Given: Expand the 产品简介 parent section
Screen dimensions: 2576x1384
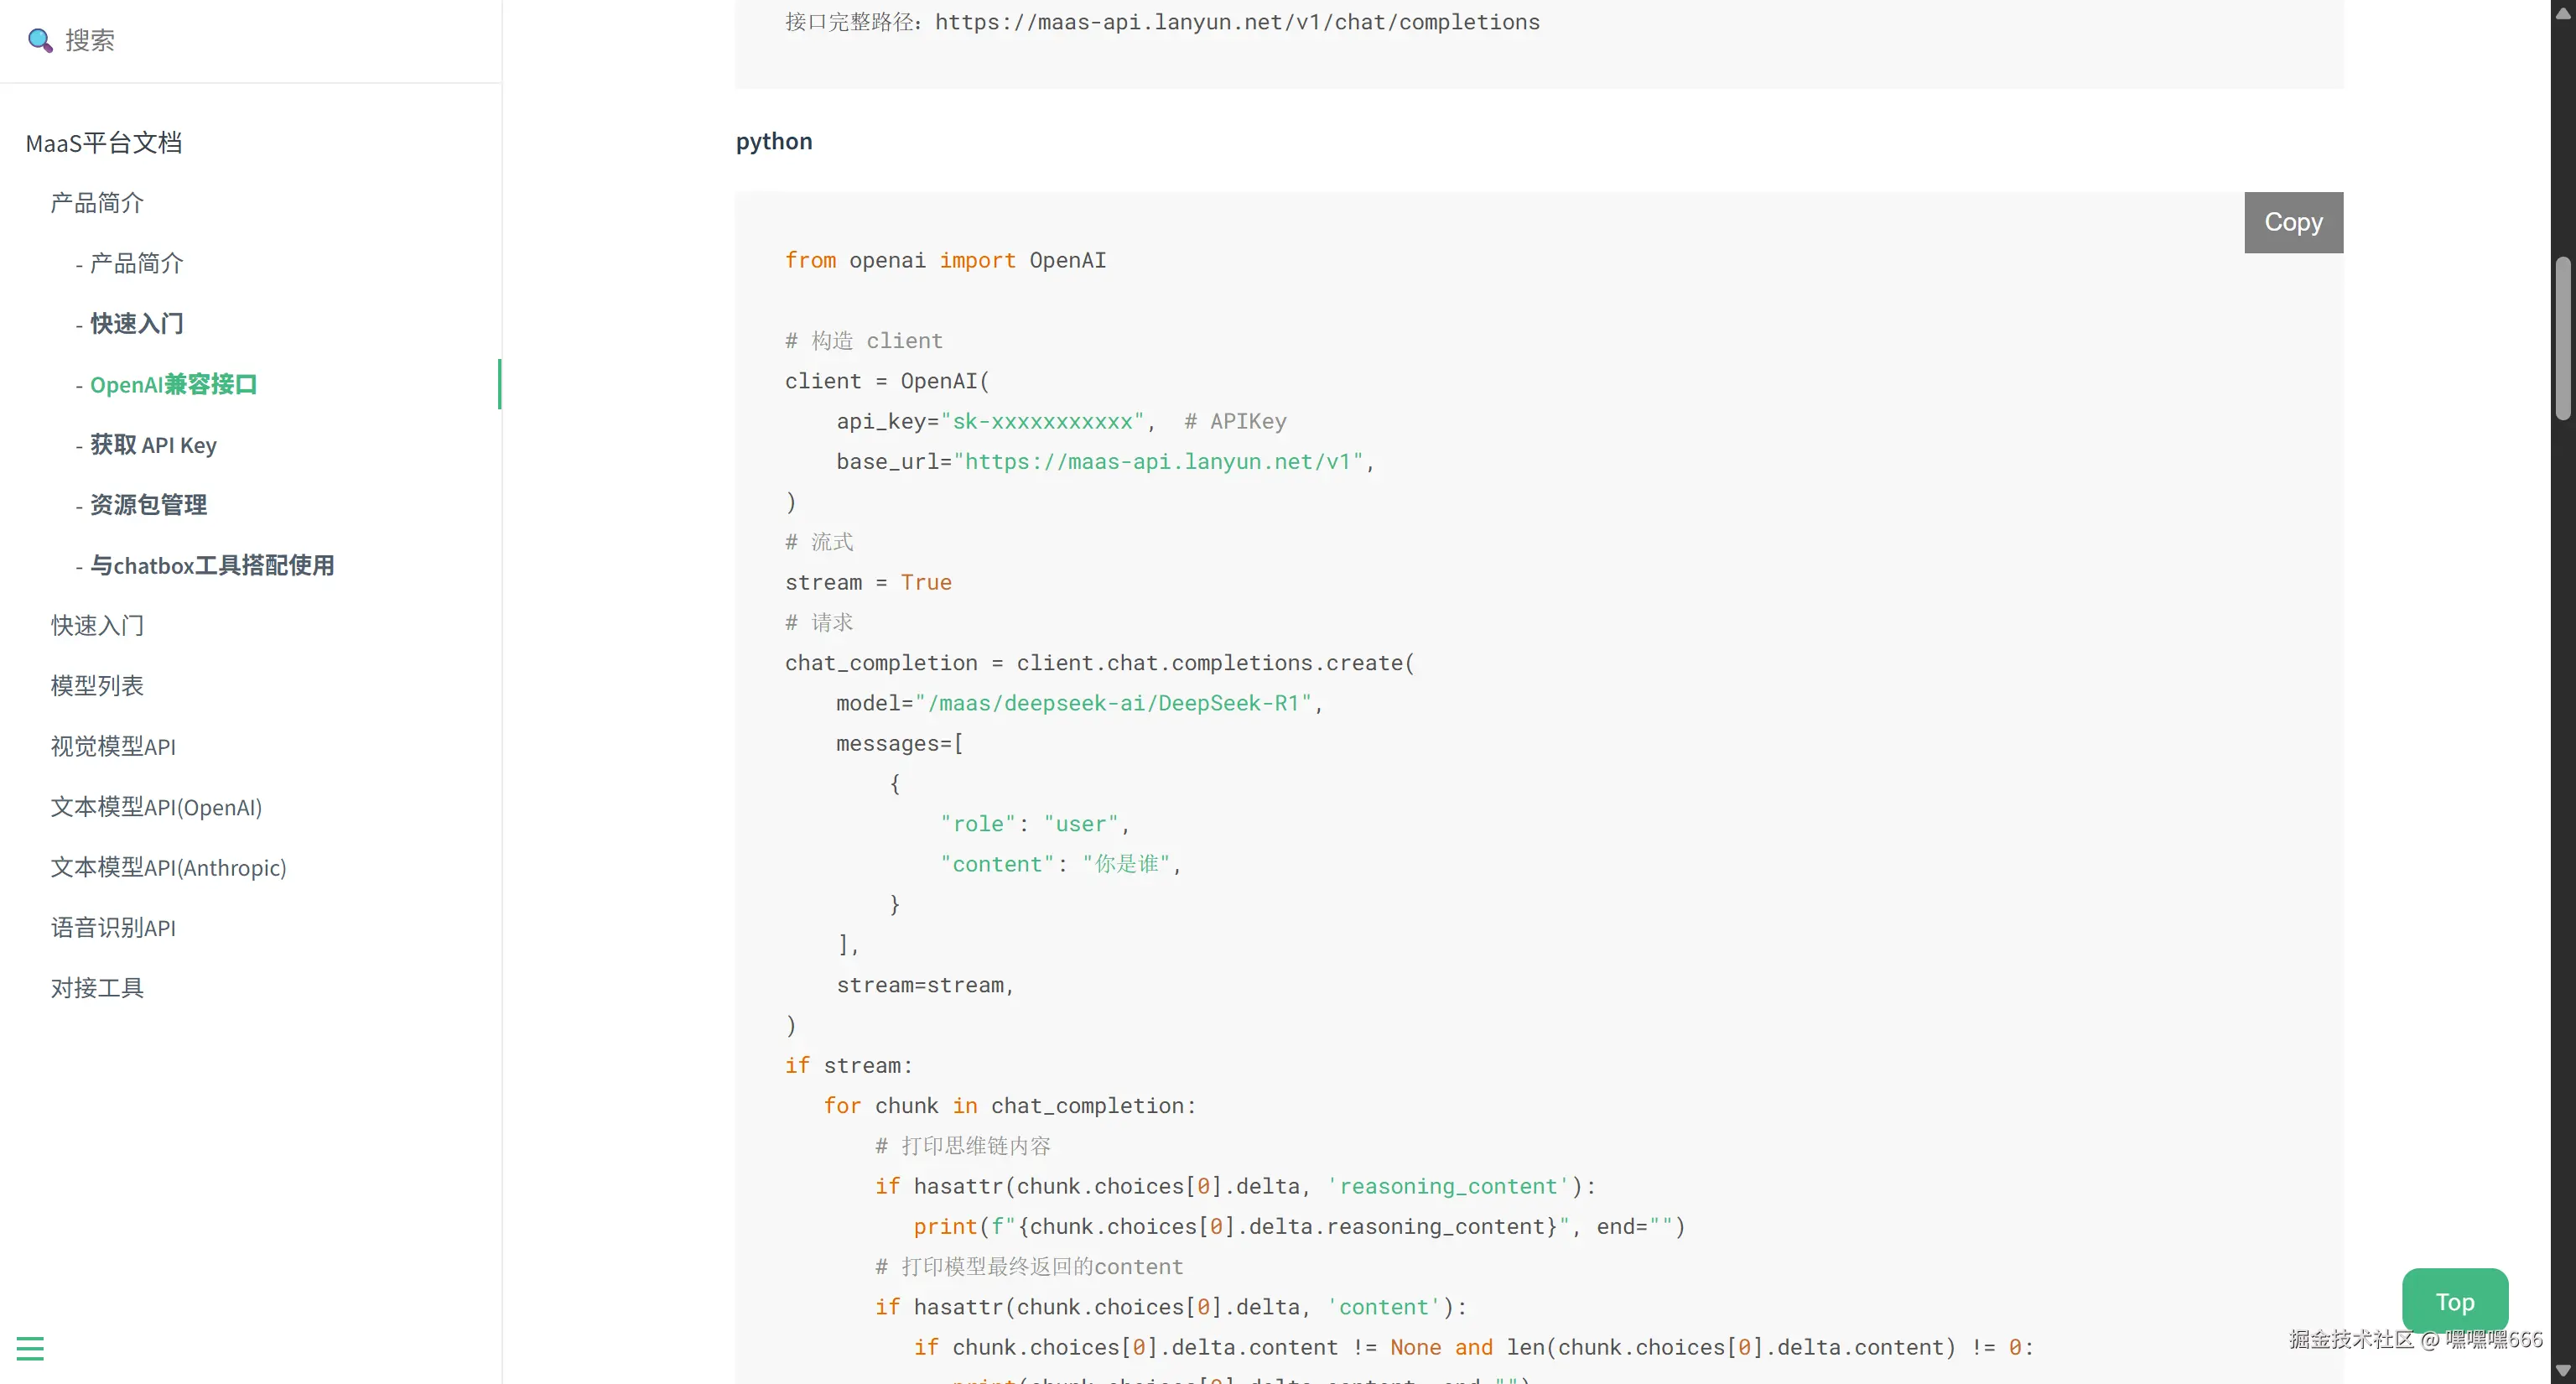Looking at the screenshot, I should click(x=97, y=203).
